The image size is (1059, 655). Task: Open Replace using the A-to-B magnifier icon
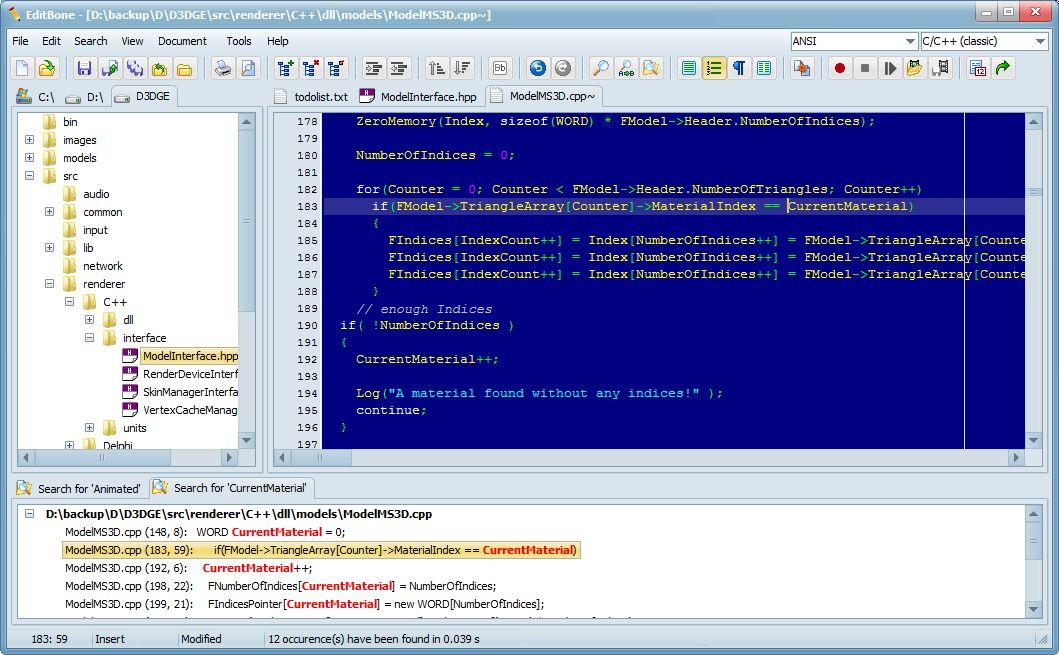(626, 68)
